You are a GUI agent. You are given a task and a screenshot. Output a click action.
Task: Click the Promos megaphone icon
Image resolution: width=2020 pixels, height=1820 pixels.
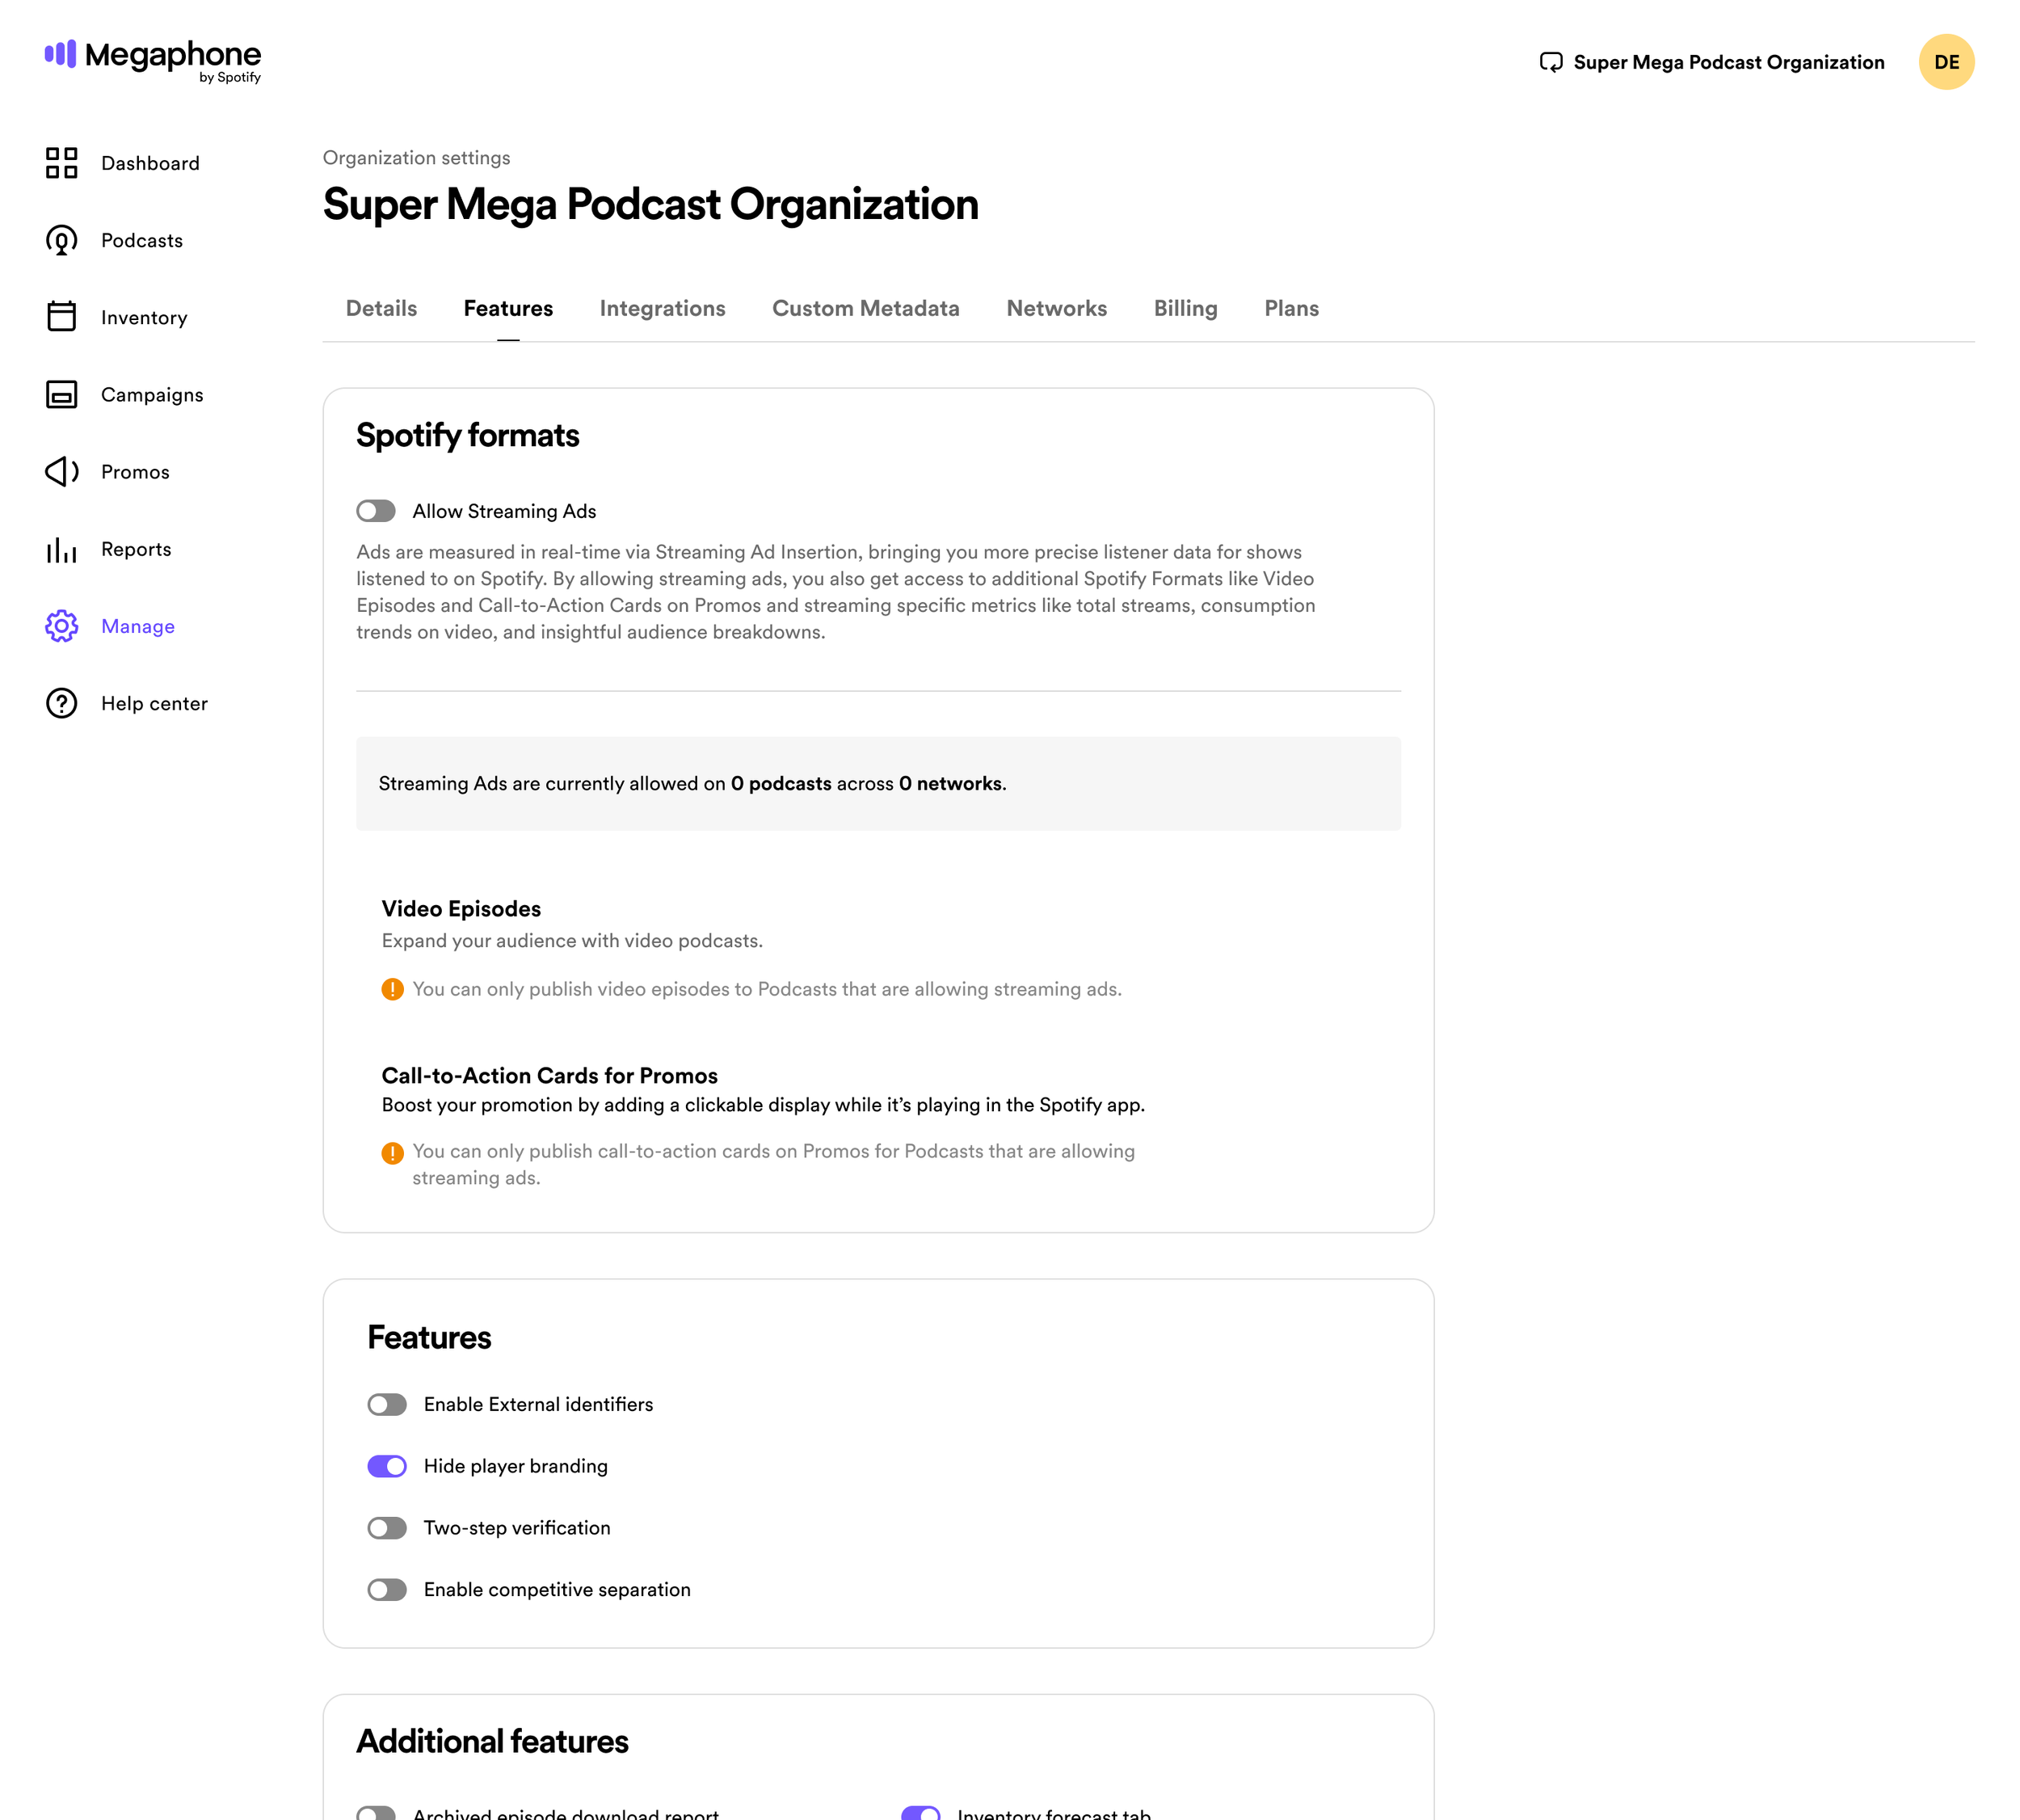click(x=61, y=471)
